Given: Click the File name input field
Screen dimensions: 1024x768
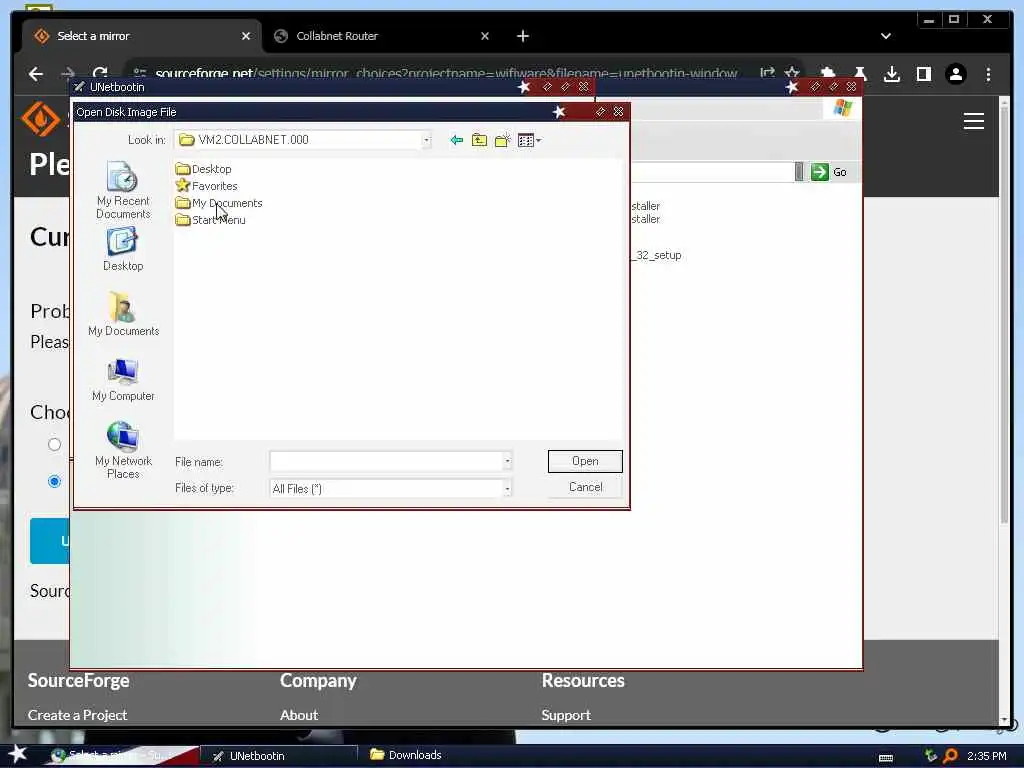Looking at the screenshot, I should click(386, 461).
